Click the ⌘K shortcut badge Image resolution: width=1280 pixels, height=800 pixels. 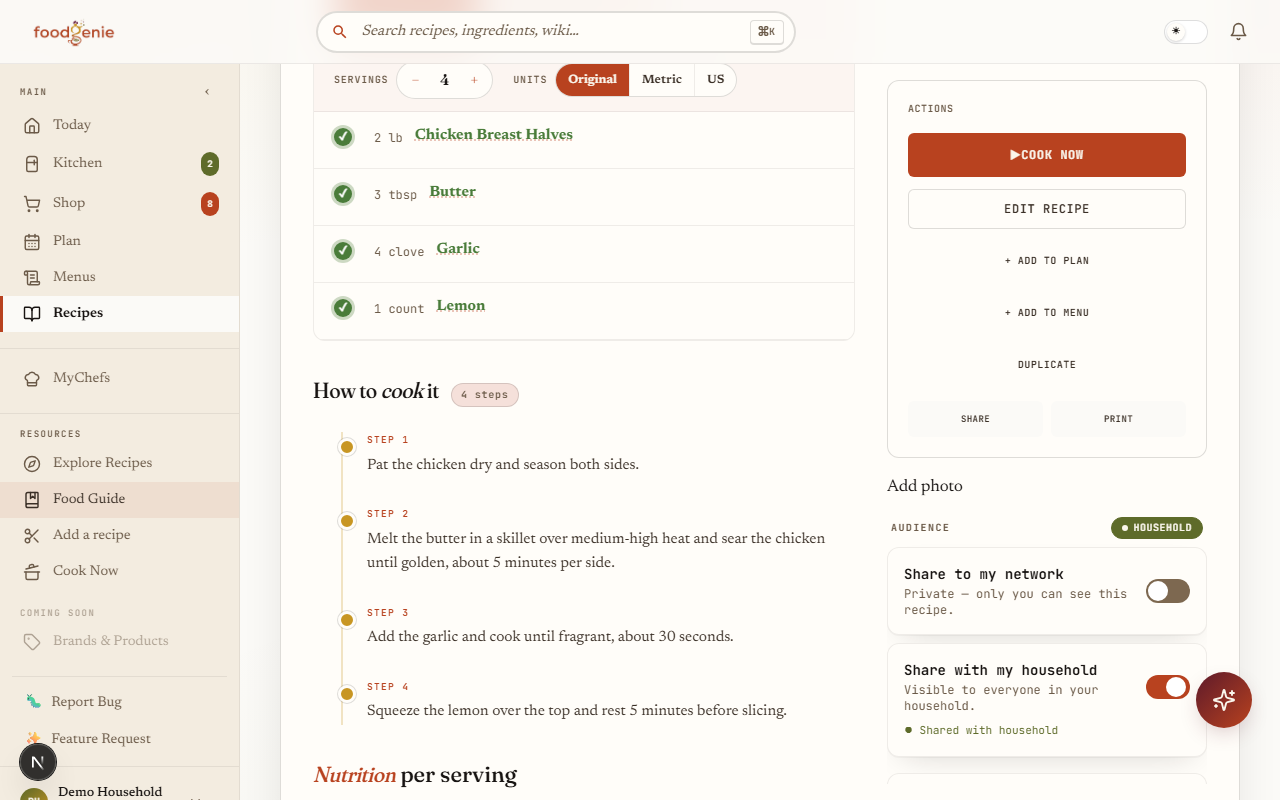click(767, 32)
